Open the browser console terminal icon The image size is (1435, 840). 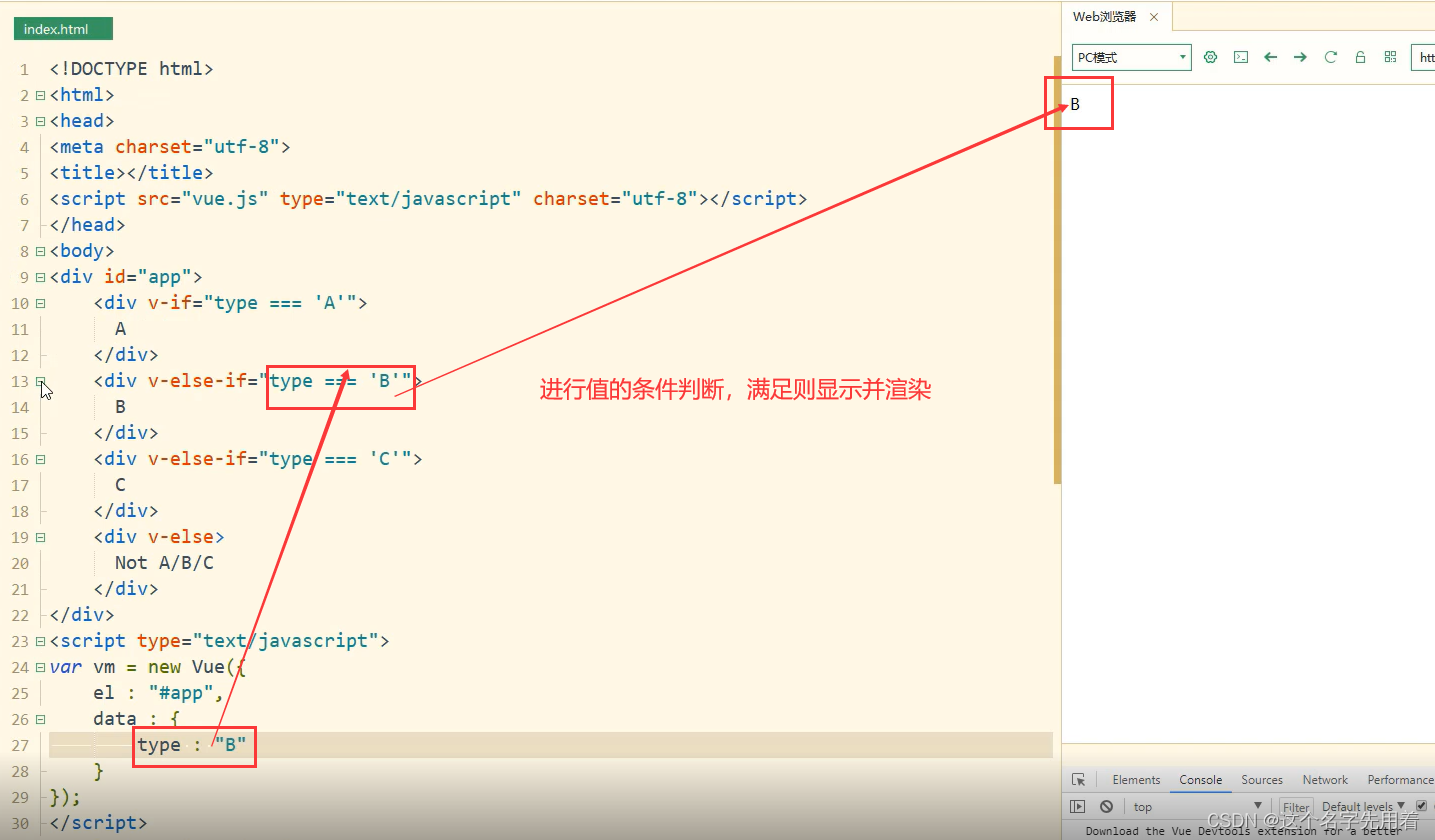1241,57
